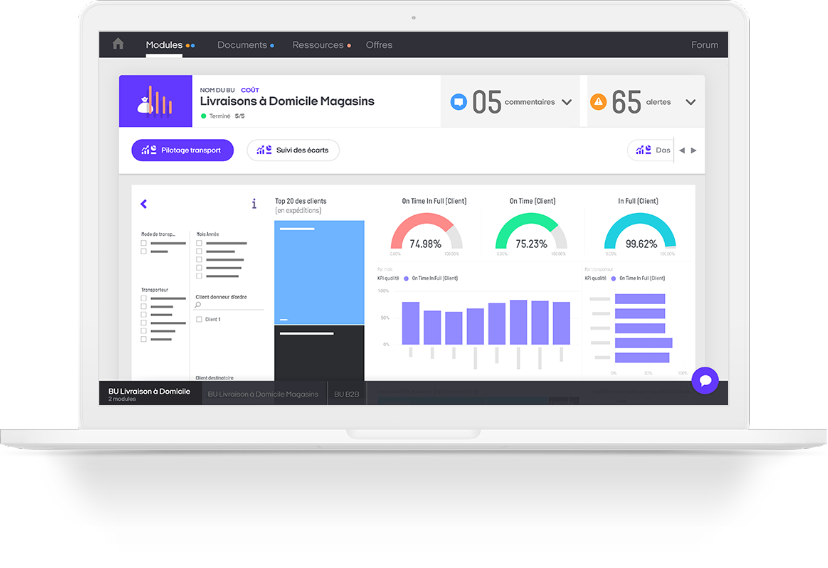
Task: Click the blue block in Top 20 clients chart
Action: click(x=319, y=272)
